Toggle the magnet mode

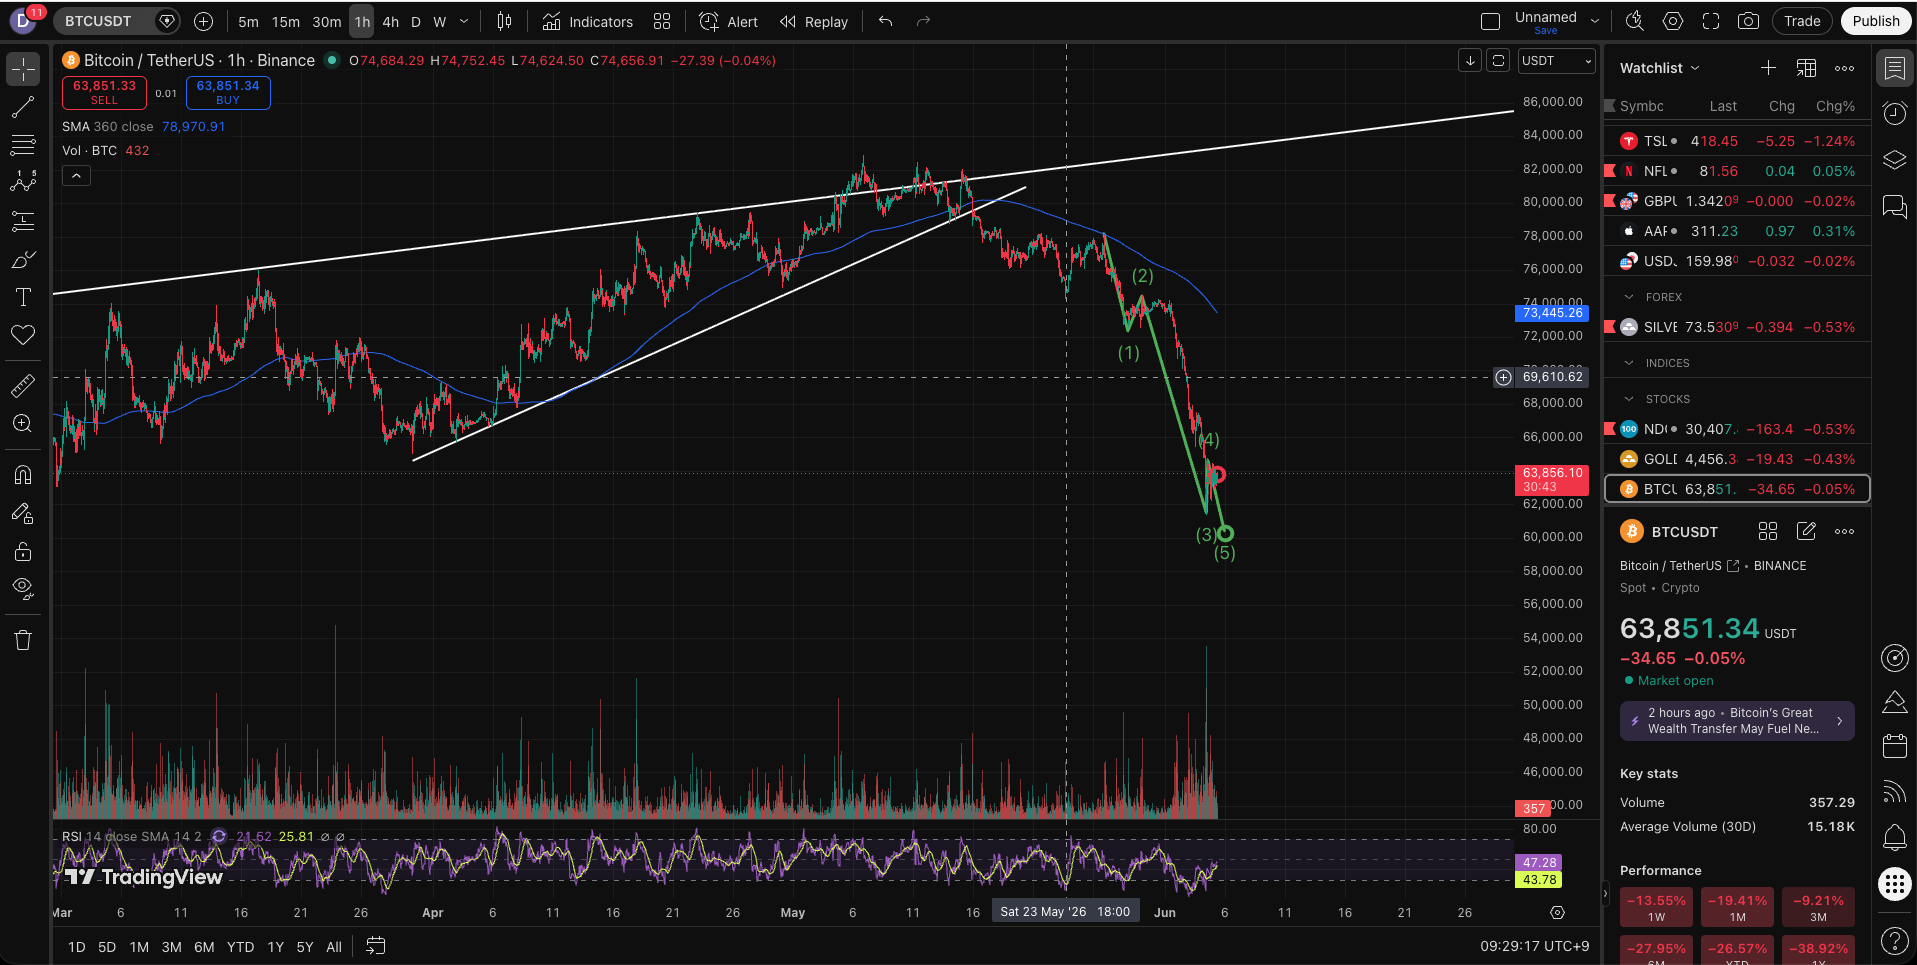(x=23, y=475)
